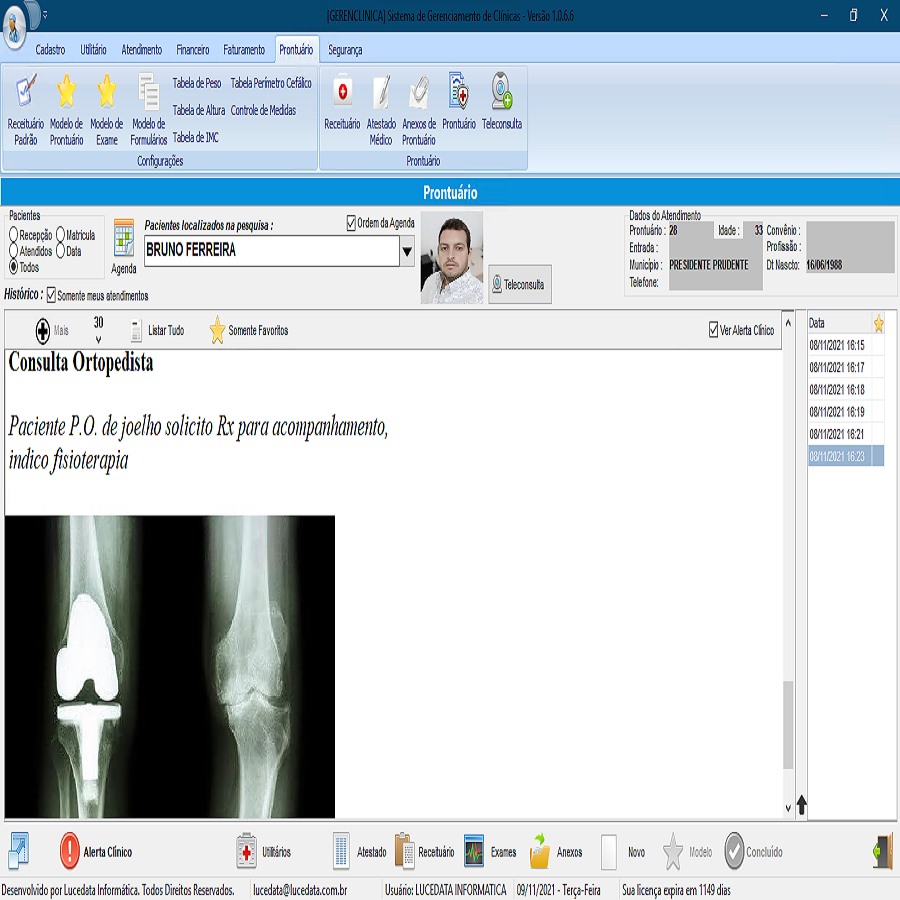The width and height of the screenshot is (900, 900).
Task: Open Receituário Padrão in the Configurações group
Action: point(26,93)
